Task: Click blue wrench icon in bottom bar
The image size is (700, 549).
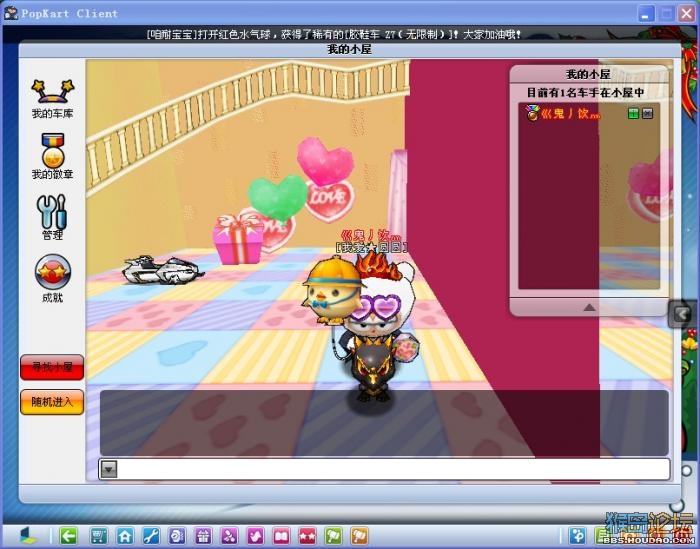Action: point(151,536)
